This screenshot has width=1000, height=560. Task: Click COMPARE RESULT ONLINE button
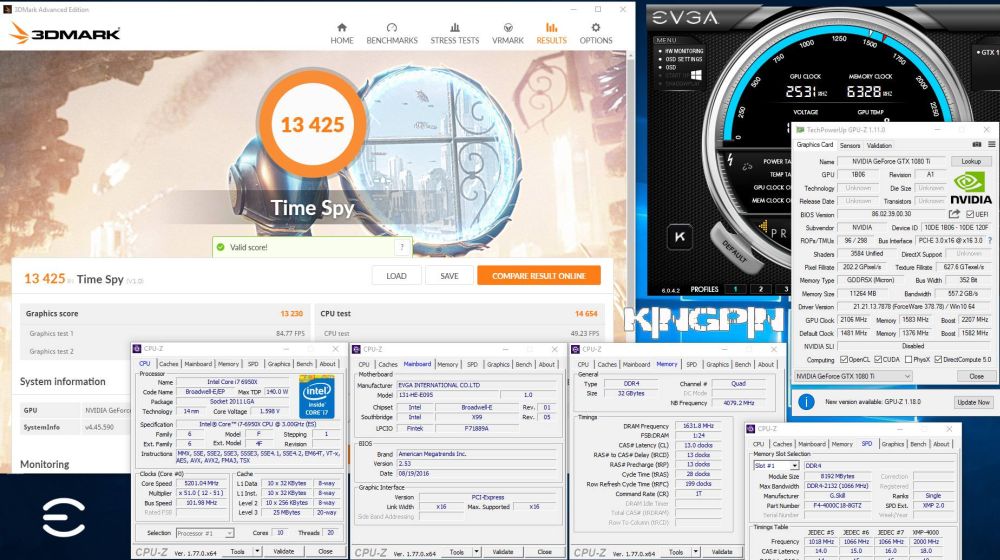[538, 276]
